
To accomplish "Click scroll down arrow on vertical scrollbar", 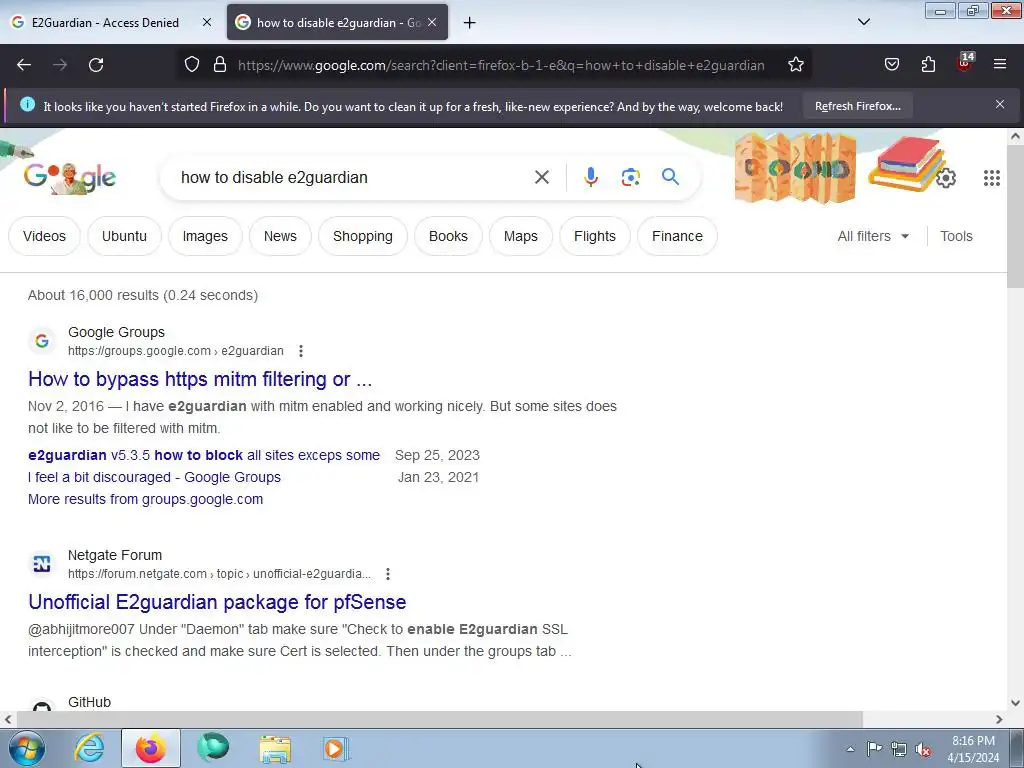I will 1015,703.
